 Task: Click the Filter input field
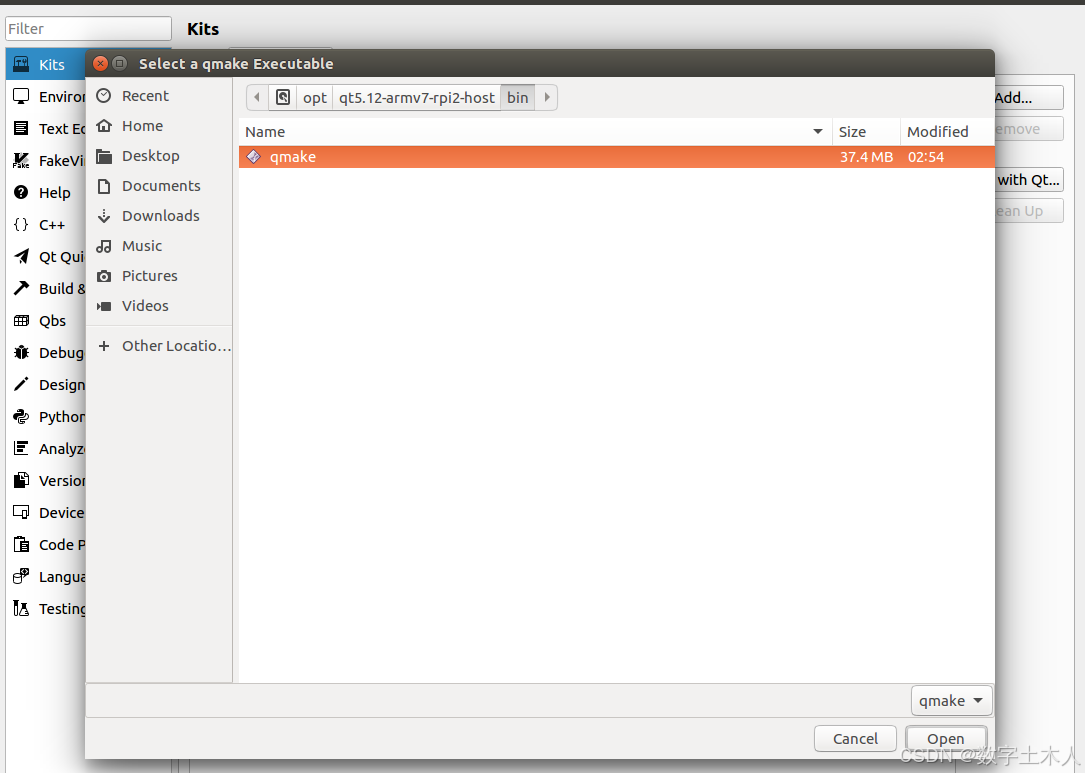tap(89, 28)
